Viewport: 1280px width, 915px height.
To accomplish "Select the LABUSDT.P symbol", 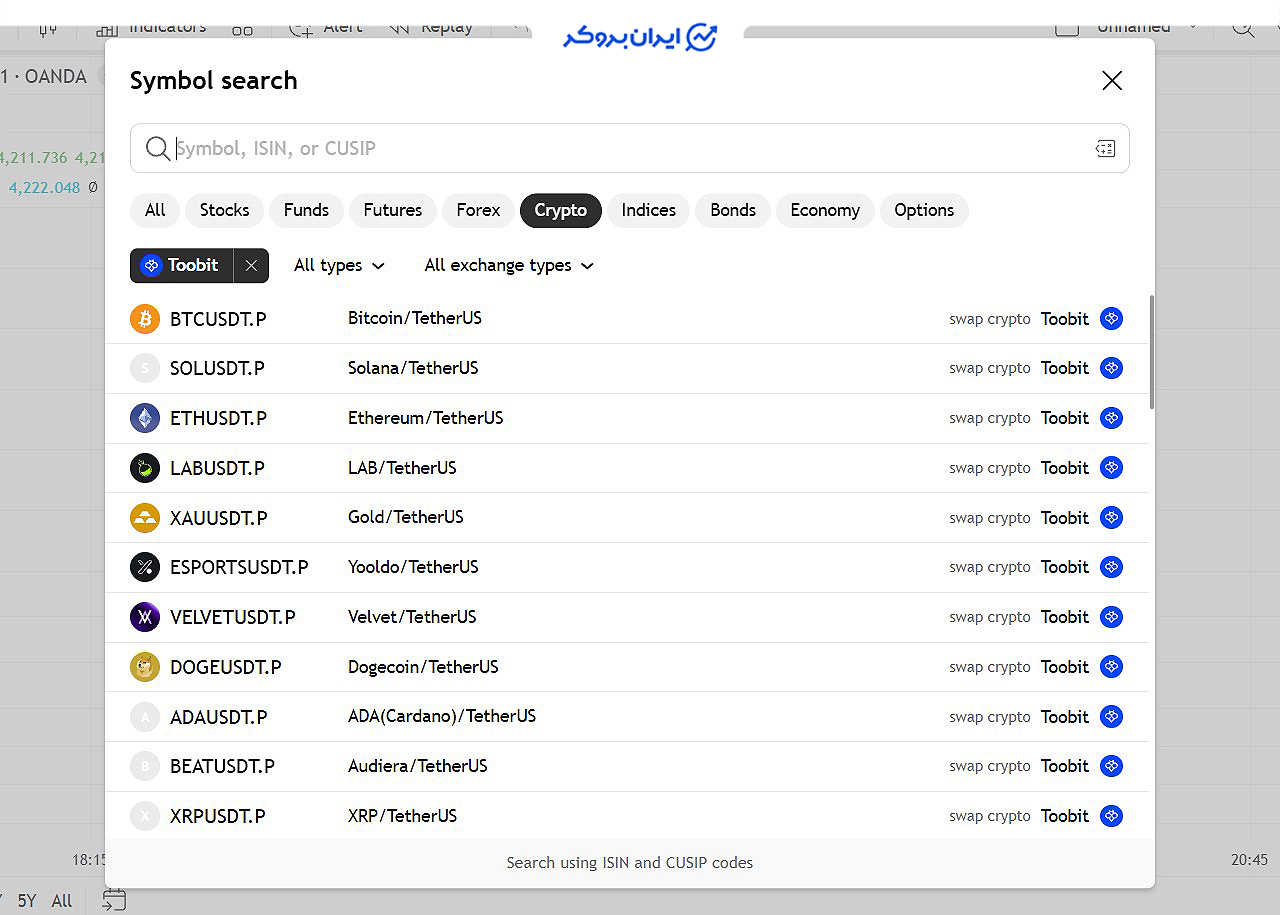I will coord(217,468).
